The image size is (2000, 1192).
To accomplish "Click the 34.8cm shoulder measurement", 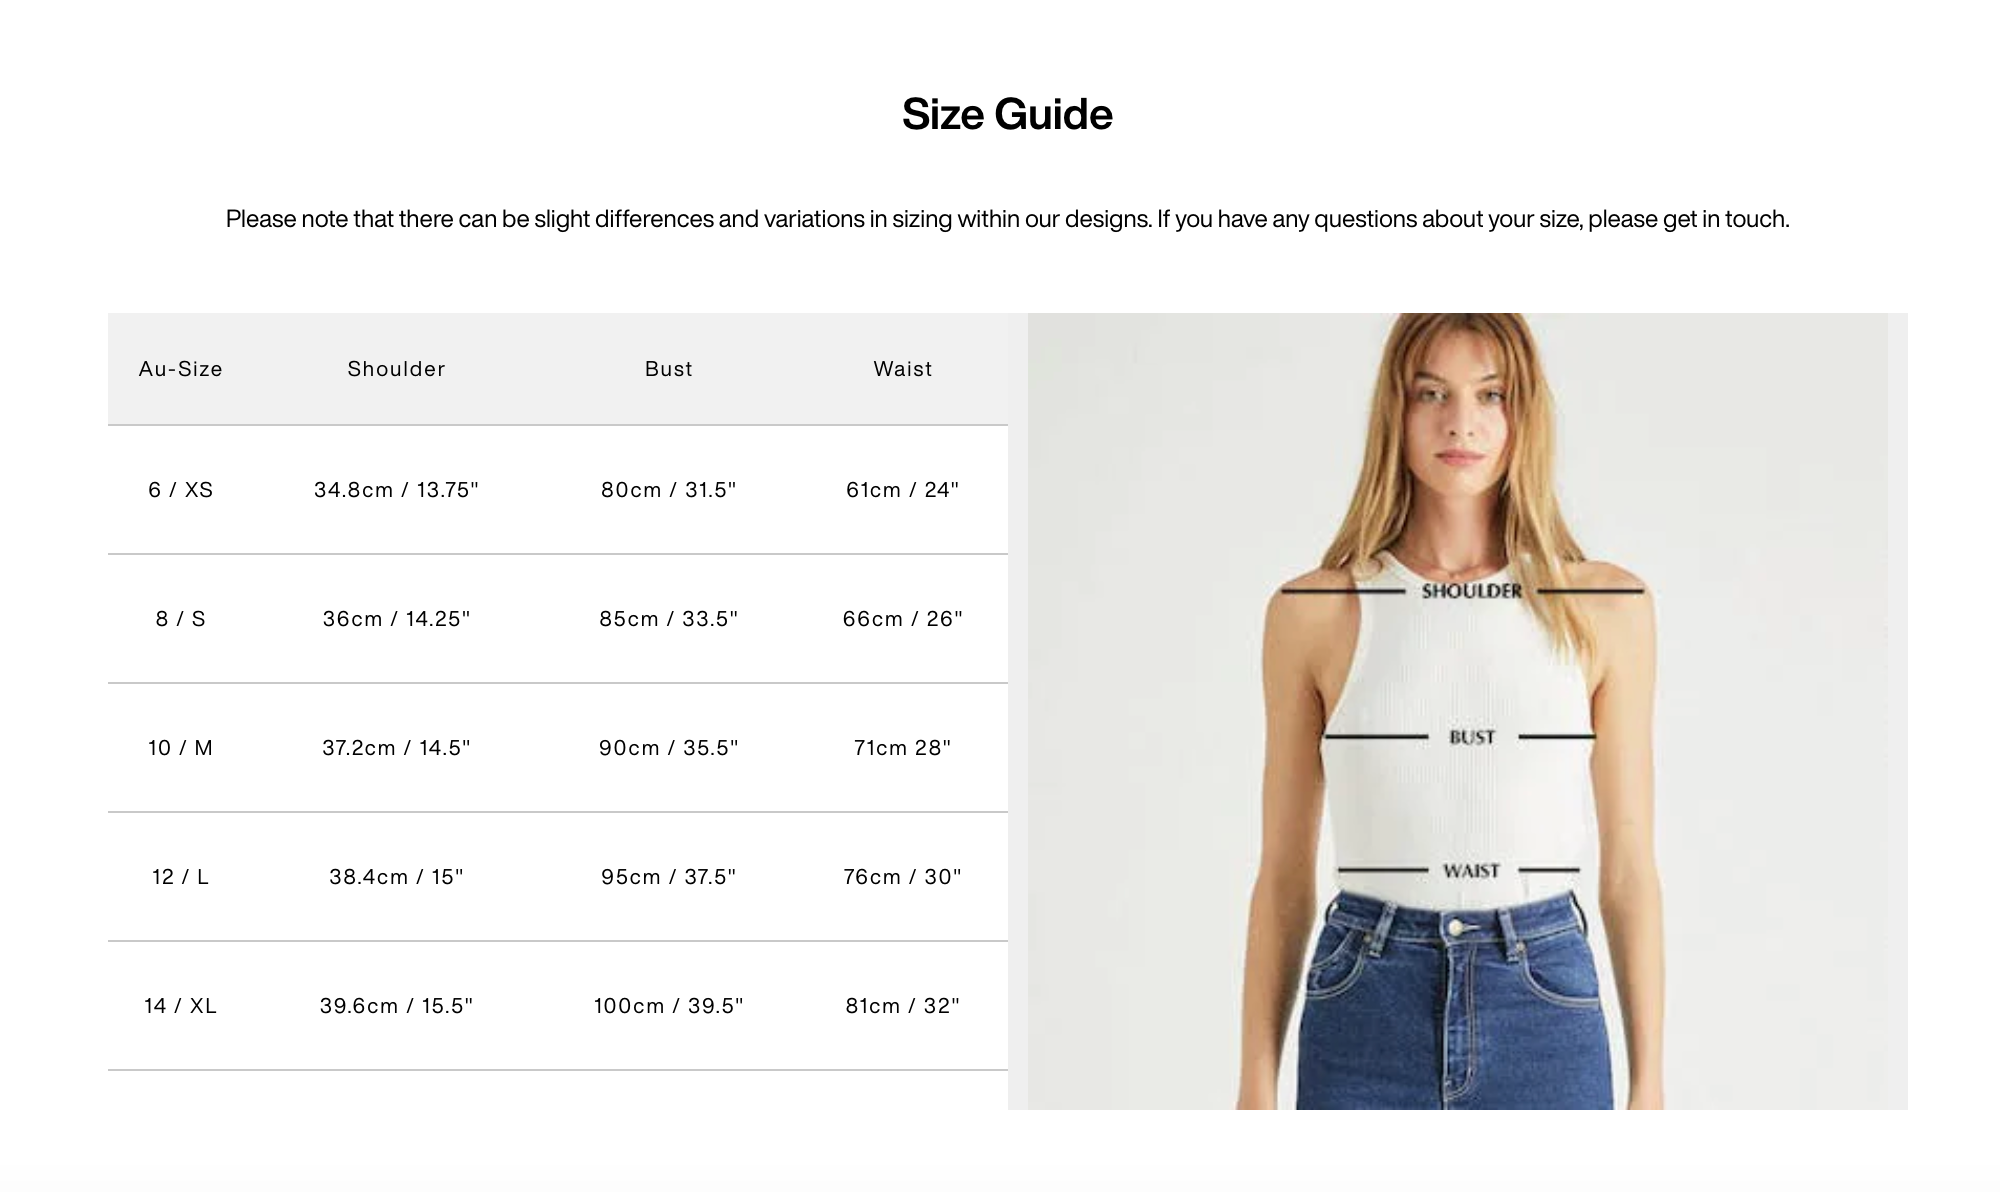I will point(396,490).
